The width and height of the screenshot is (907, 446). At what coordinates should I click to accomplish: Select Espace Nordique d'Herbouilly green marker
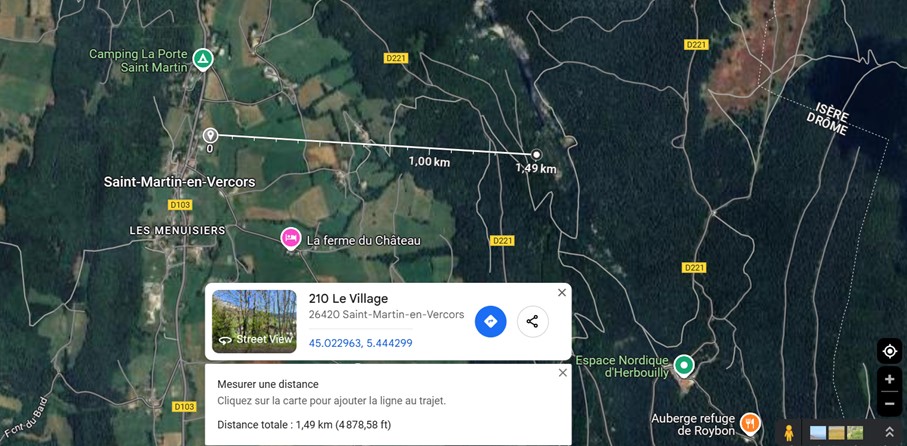tap(684, 366)
